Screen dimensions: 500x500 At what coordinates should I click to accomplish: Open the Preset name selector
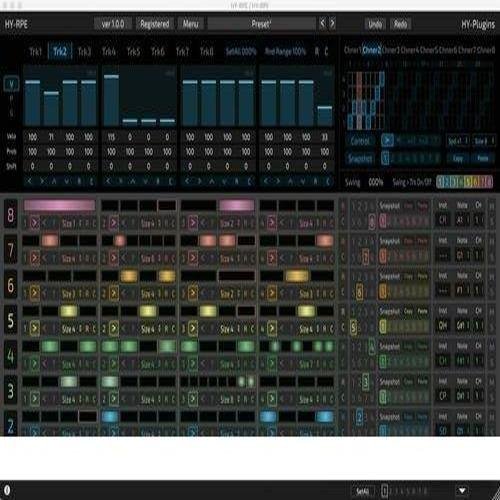[x=261, y=24]
